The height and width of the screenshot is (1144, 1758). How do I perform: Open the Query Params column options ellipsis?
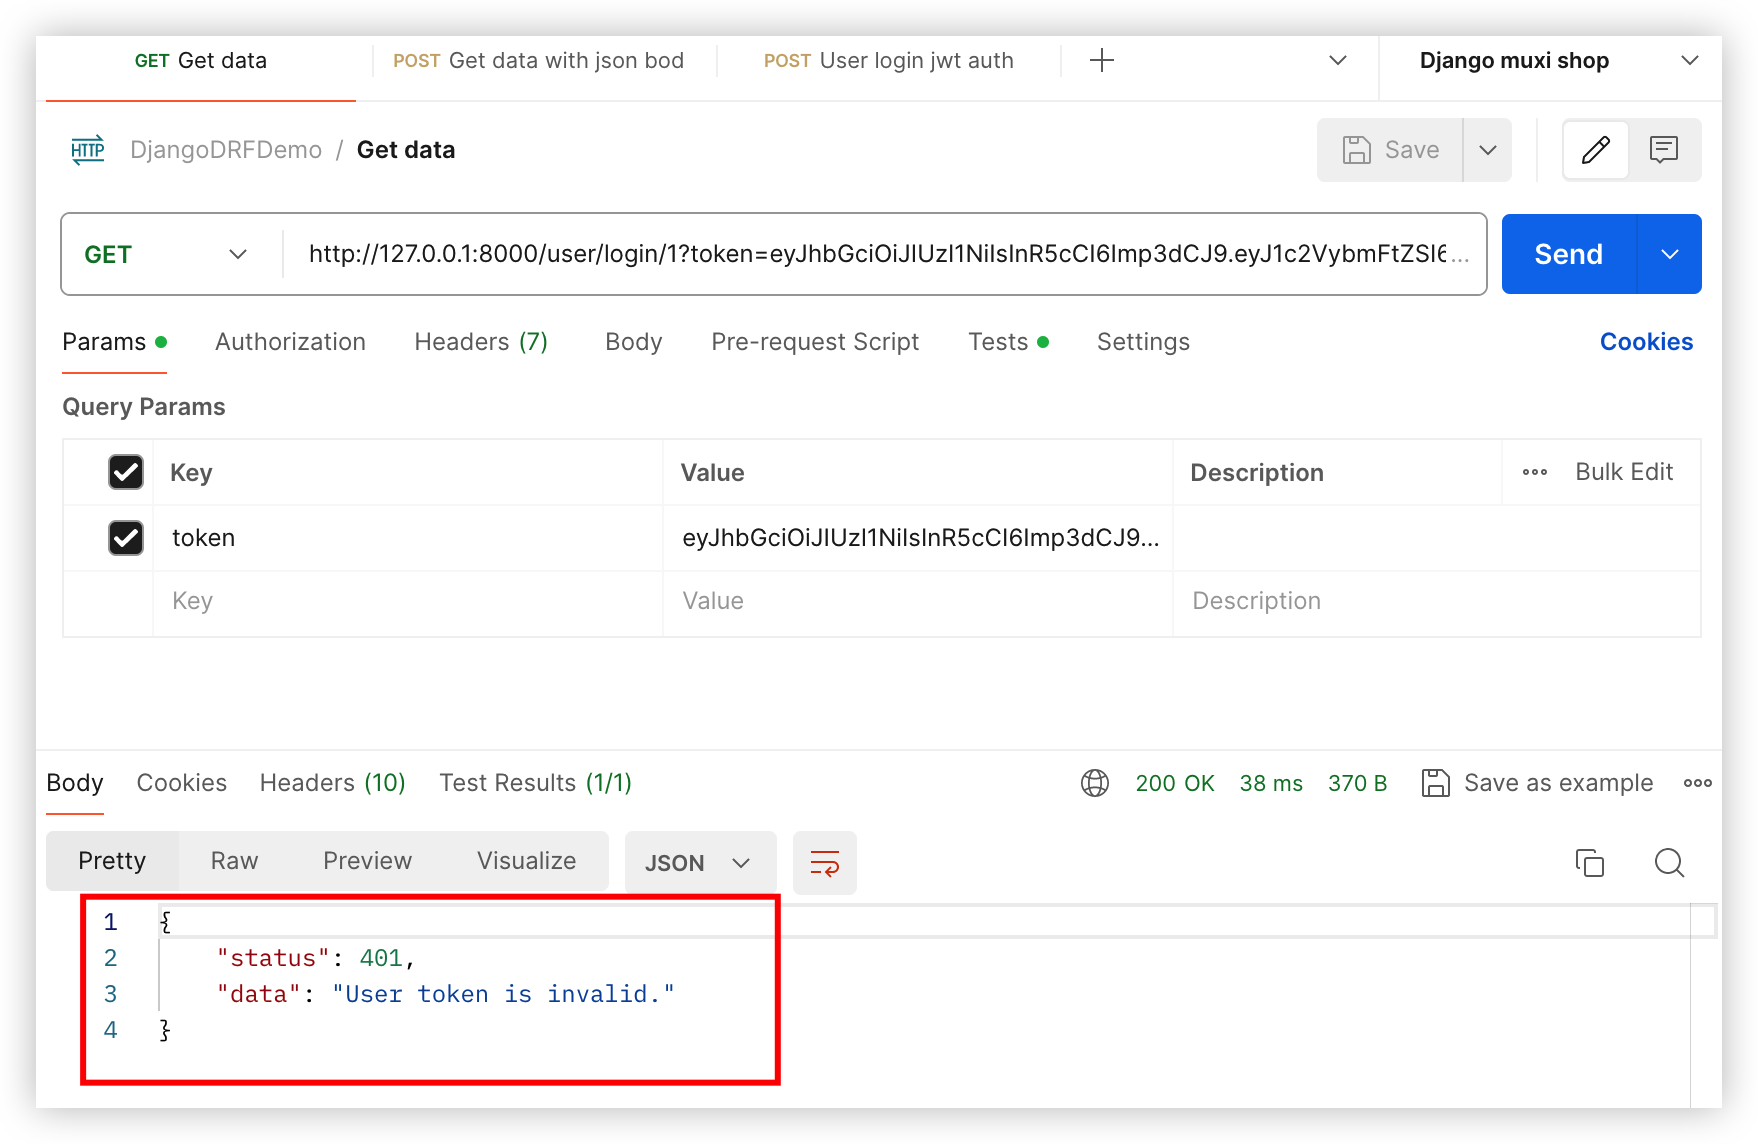tap(1534, 473)
